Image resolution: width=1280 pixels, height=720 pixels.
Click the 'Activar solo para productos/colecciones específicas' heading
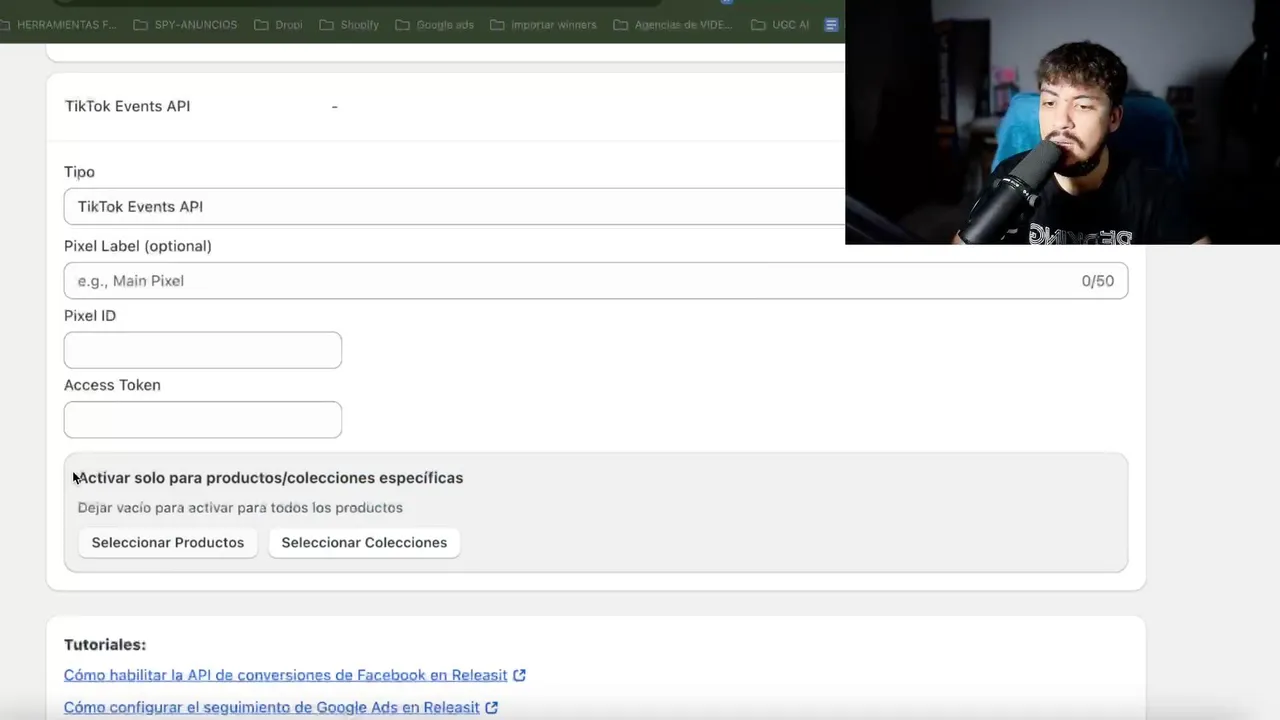pyautogui.click(x=270, y=478)
